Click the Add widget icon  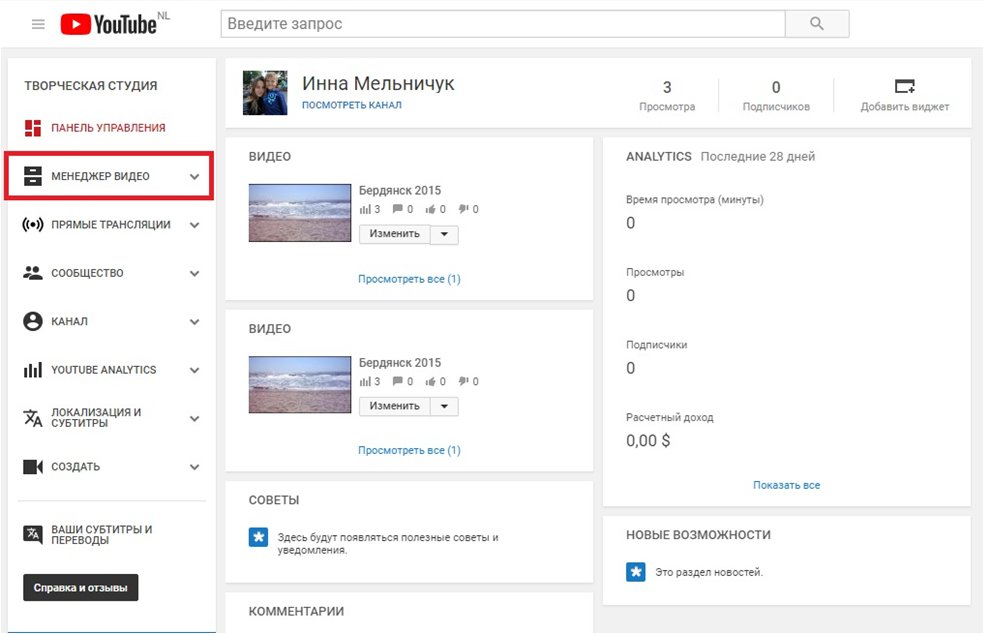click(904, 87)
